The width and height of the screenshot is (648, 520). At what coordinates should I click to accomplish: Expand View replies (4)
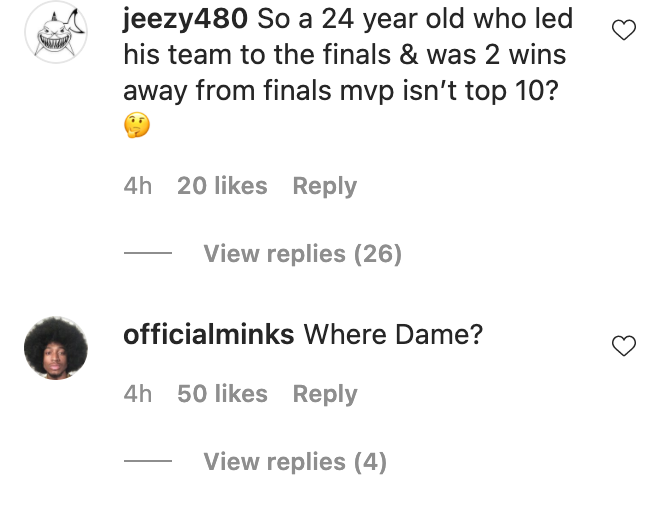[x=295, y=462]
